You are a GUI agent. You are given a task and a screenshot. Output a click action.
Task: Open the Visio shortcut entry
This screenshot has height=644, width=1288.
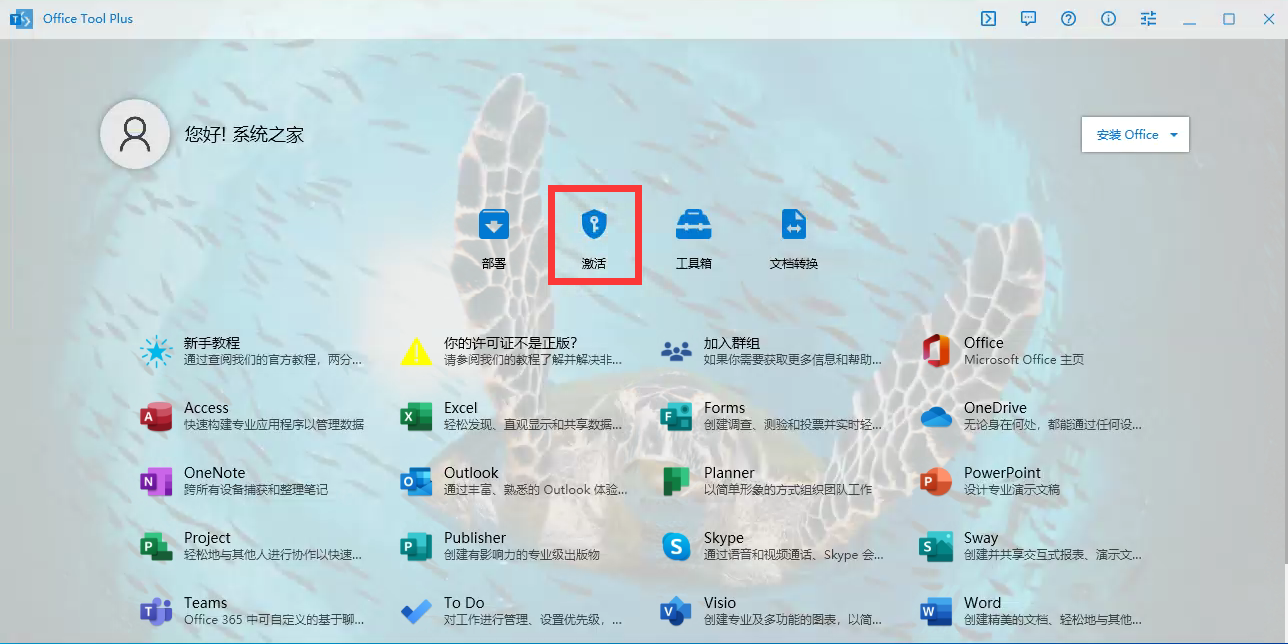tap(720, 611)
